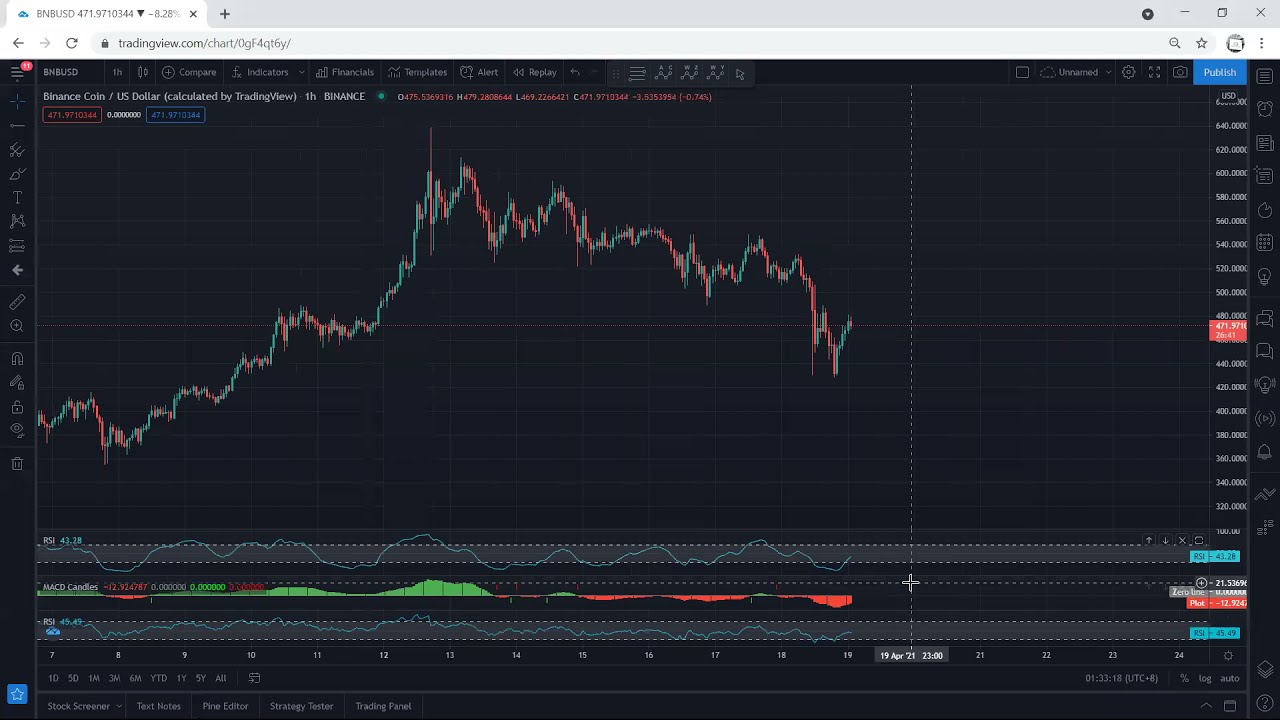Viewport: 1280px width, 720px height.
Task: Click the blue Publish button
Action: [x=1219, y=72]
